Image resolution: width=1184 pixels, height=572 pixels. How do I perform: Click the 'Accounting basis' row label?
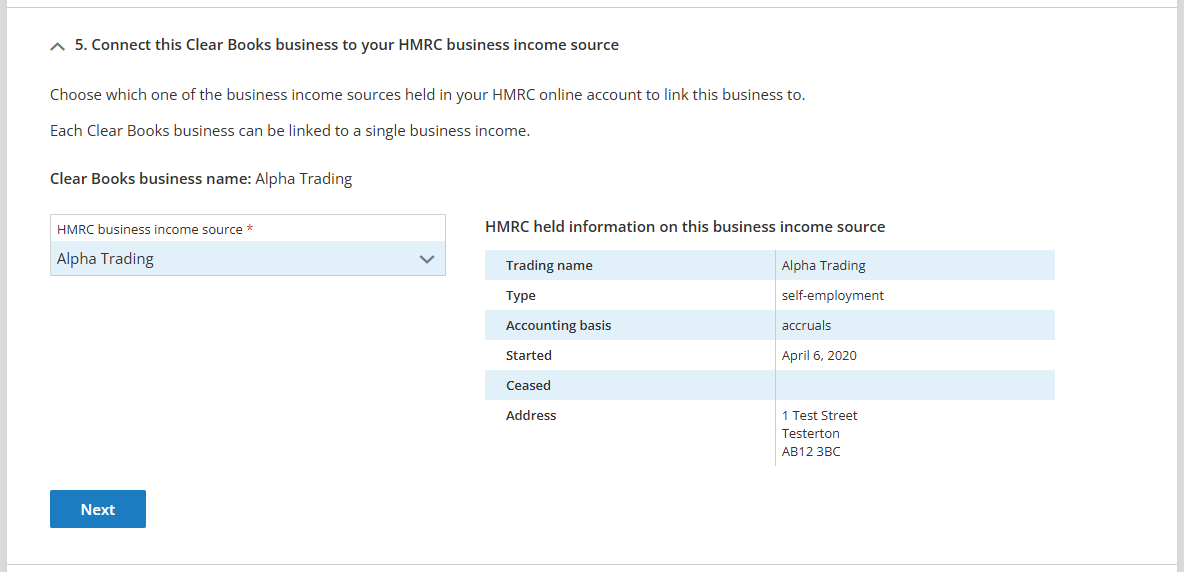point(558,326)
